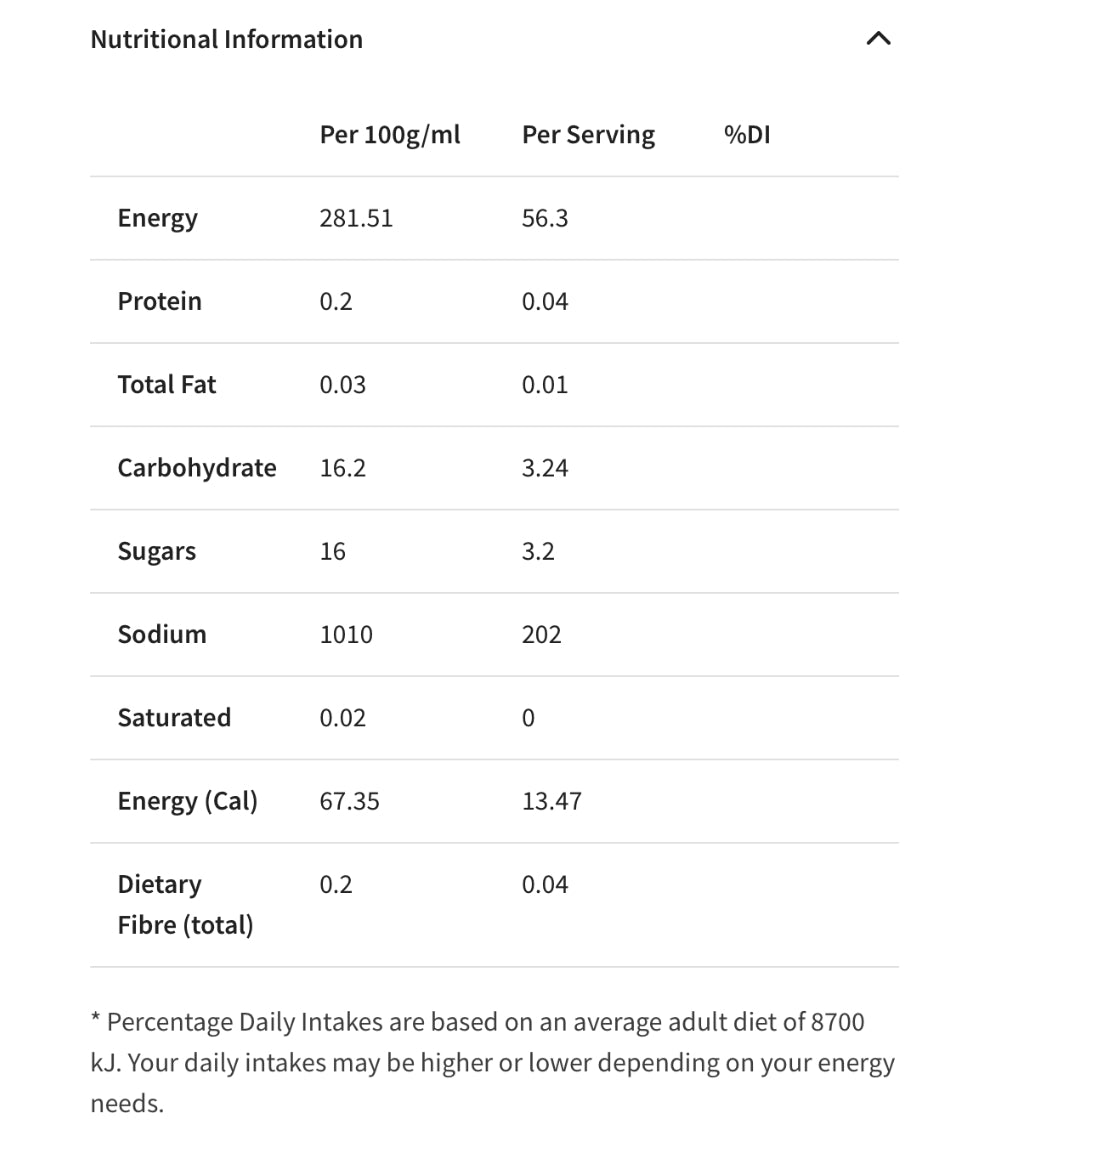Viewport: 1098px width, 1154px height.
Task: Click the Sugars row label
Action: 157,551
